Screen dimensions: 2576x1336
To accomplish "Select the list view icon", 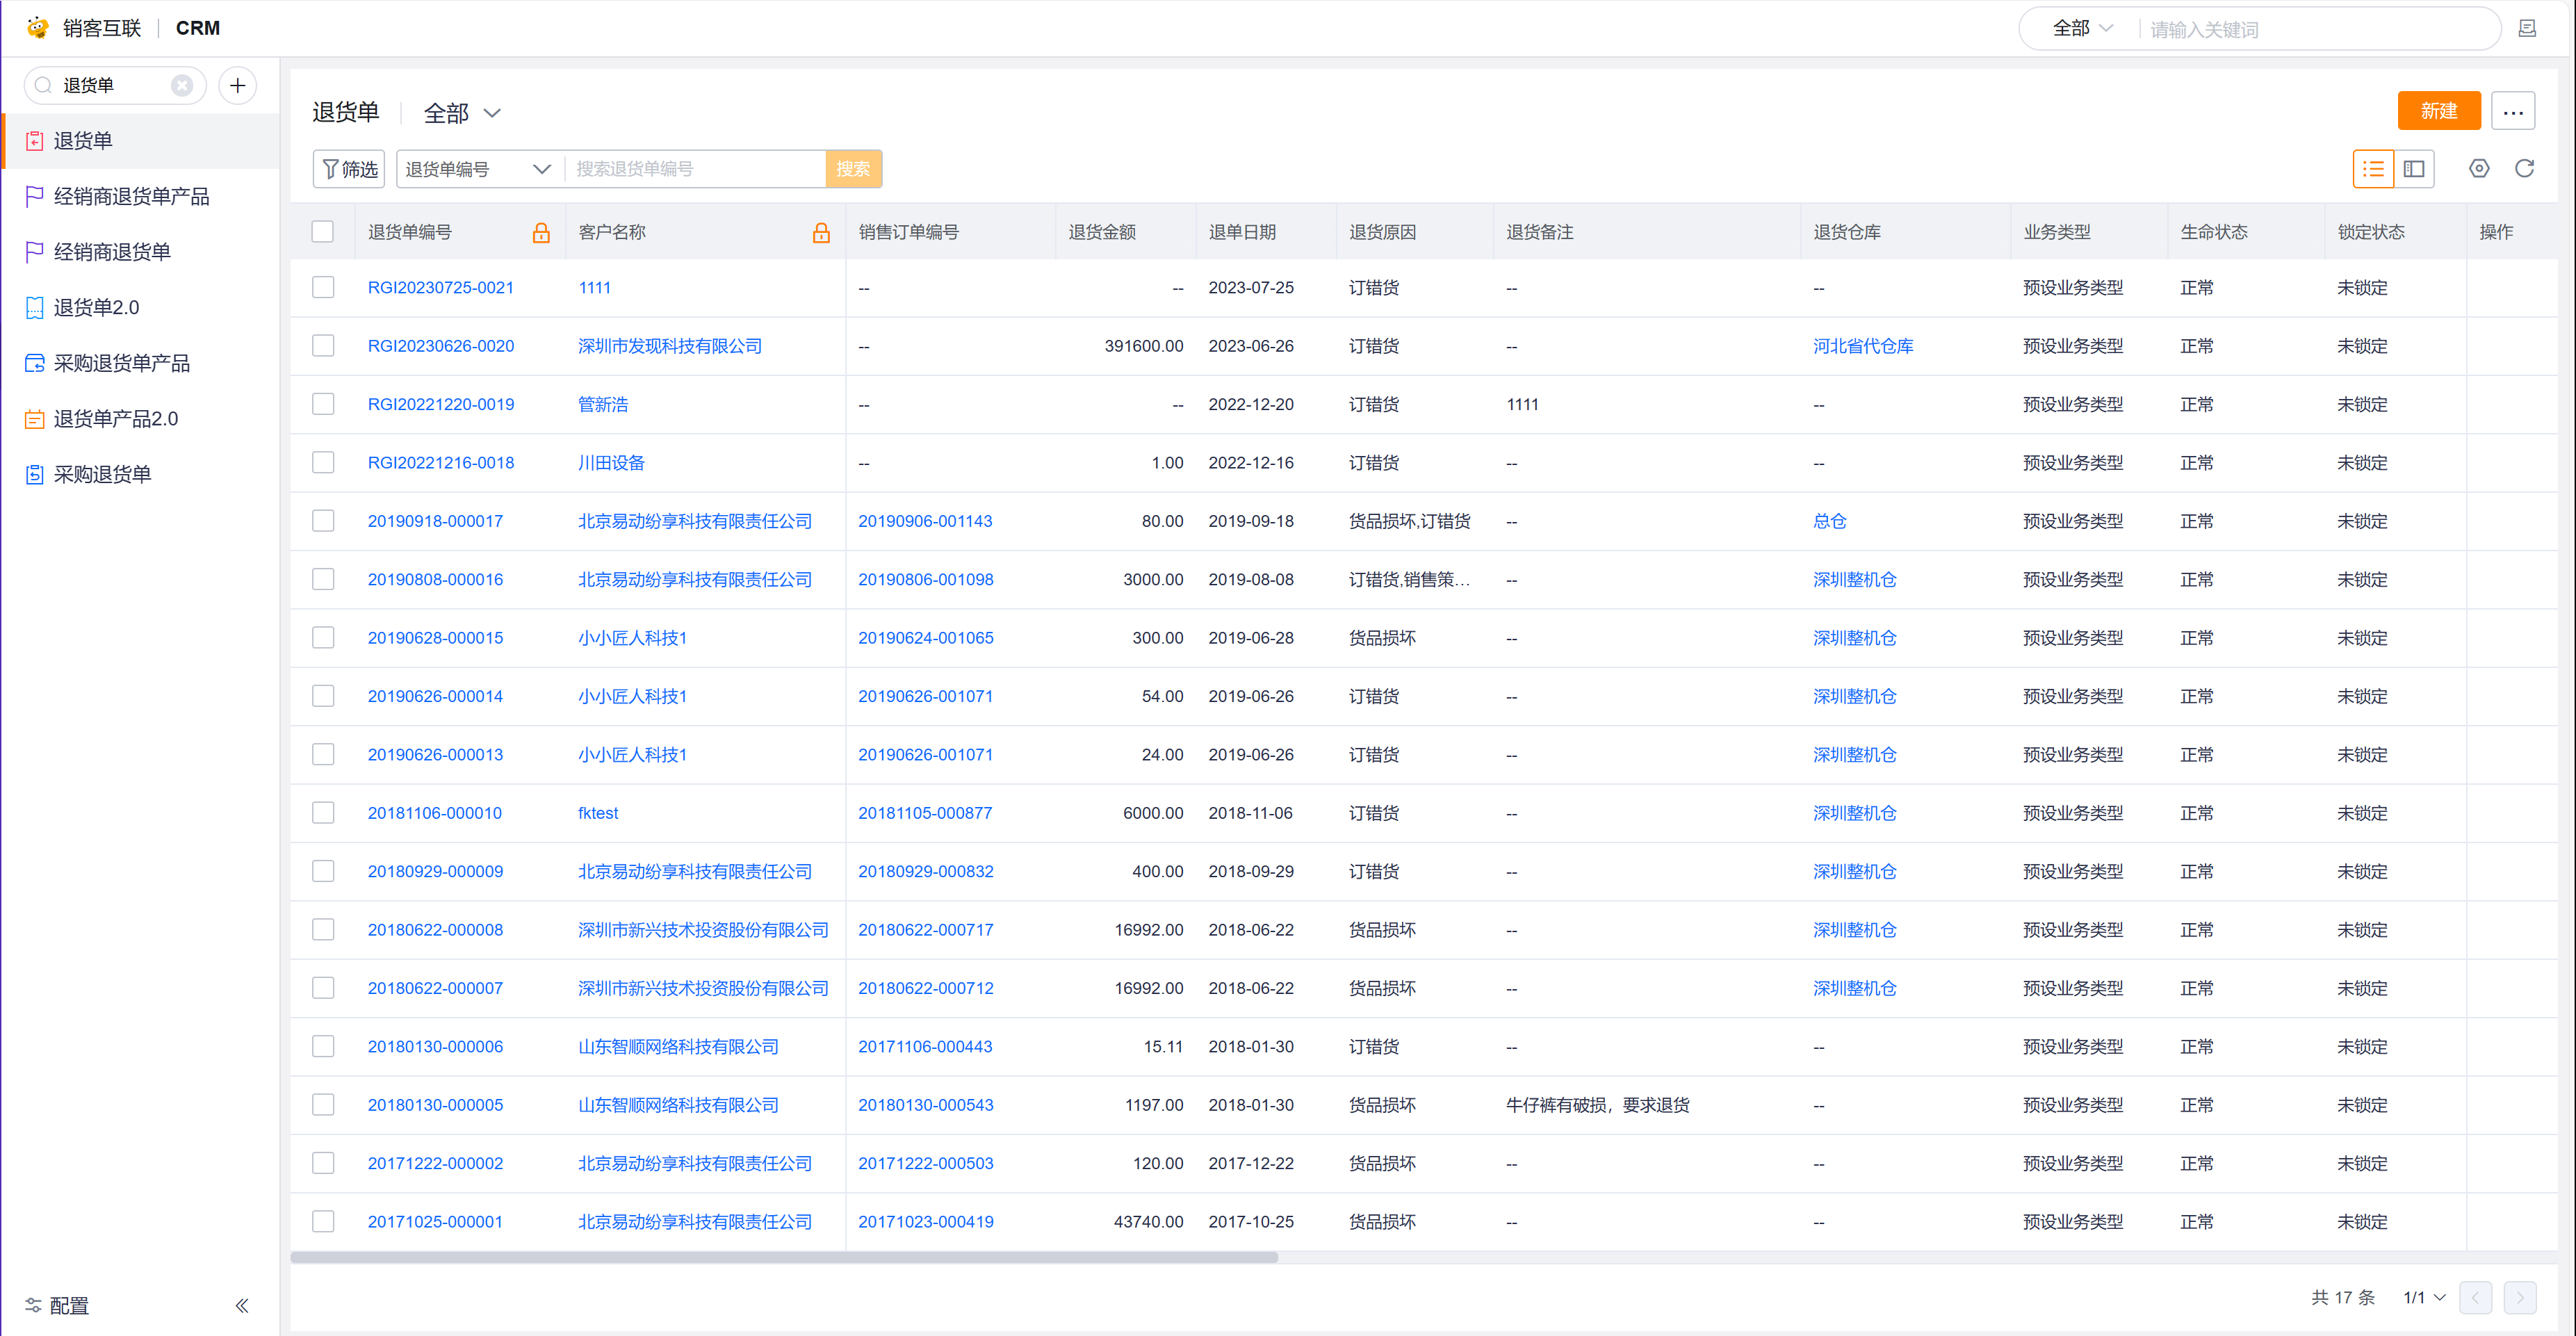I will coord(2373,168).
